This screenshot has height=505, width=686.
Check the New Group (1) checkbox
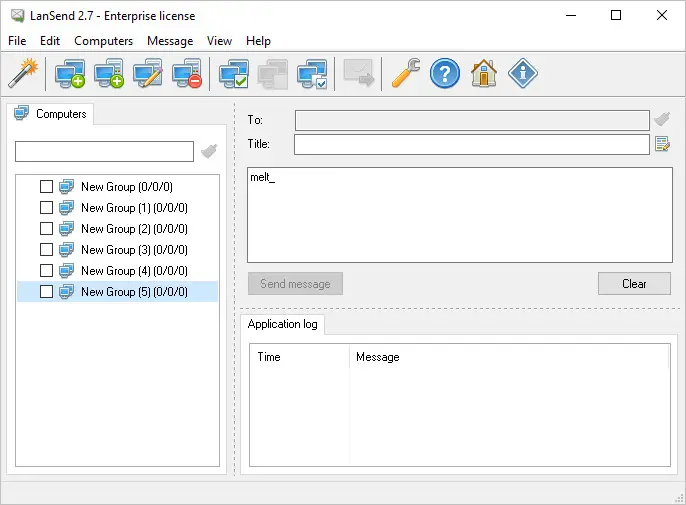pos(46,207)
